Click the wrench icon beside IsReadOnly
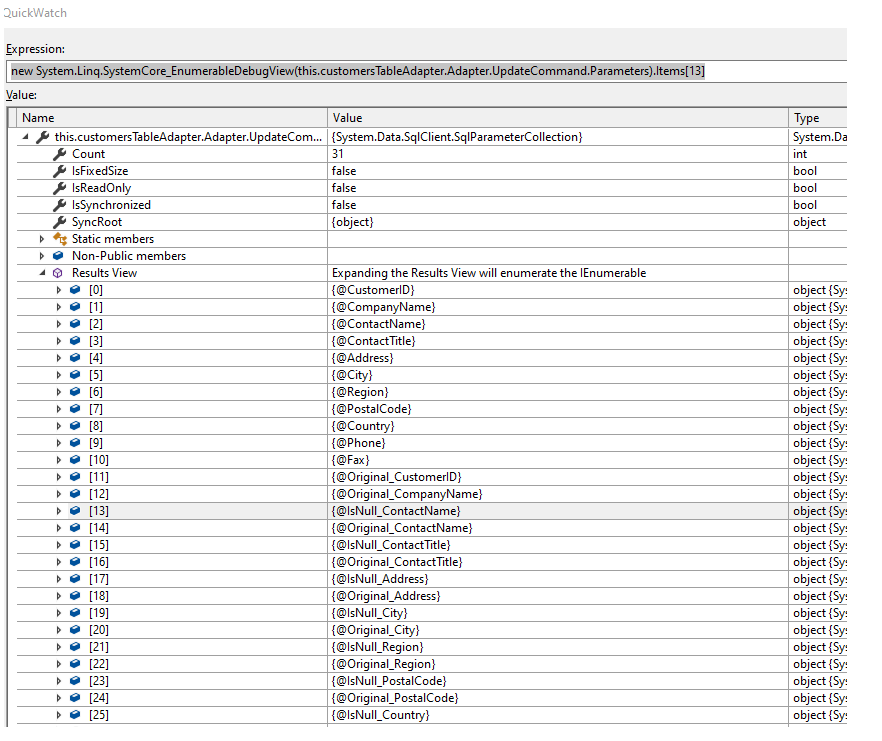Viewport: 882px width, 741px height. [x=59, y=188]
